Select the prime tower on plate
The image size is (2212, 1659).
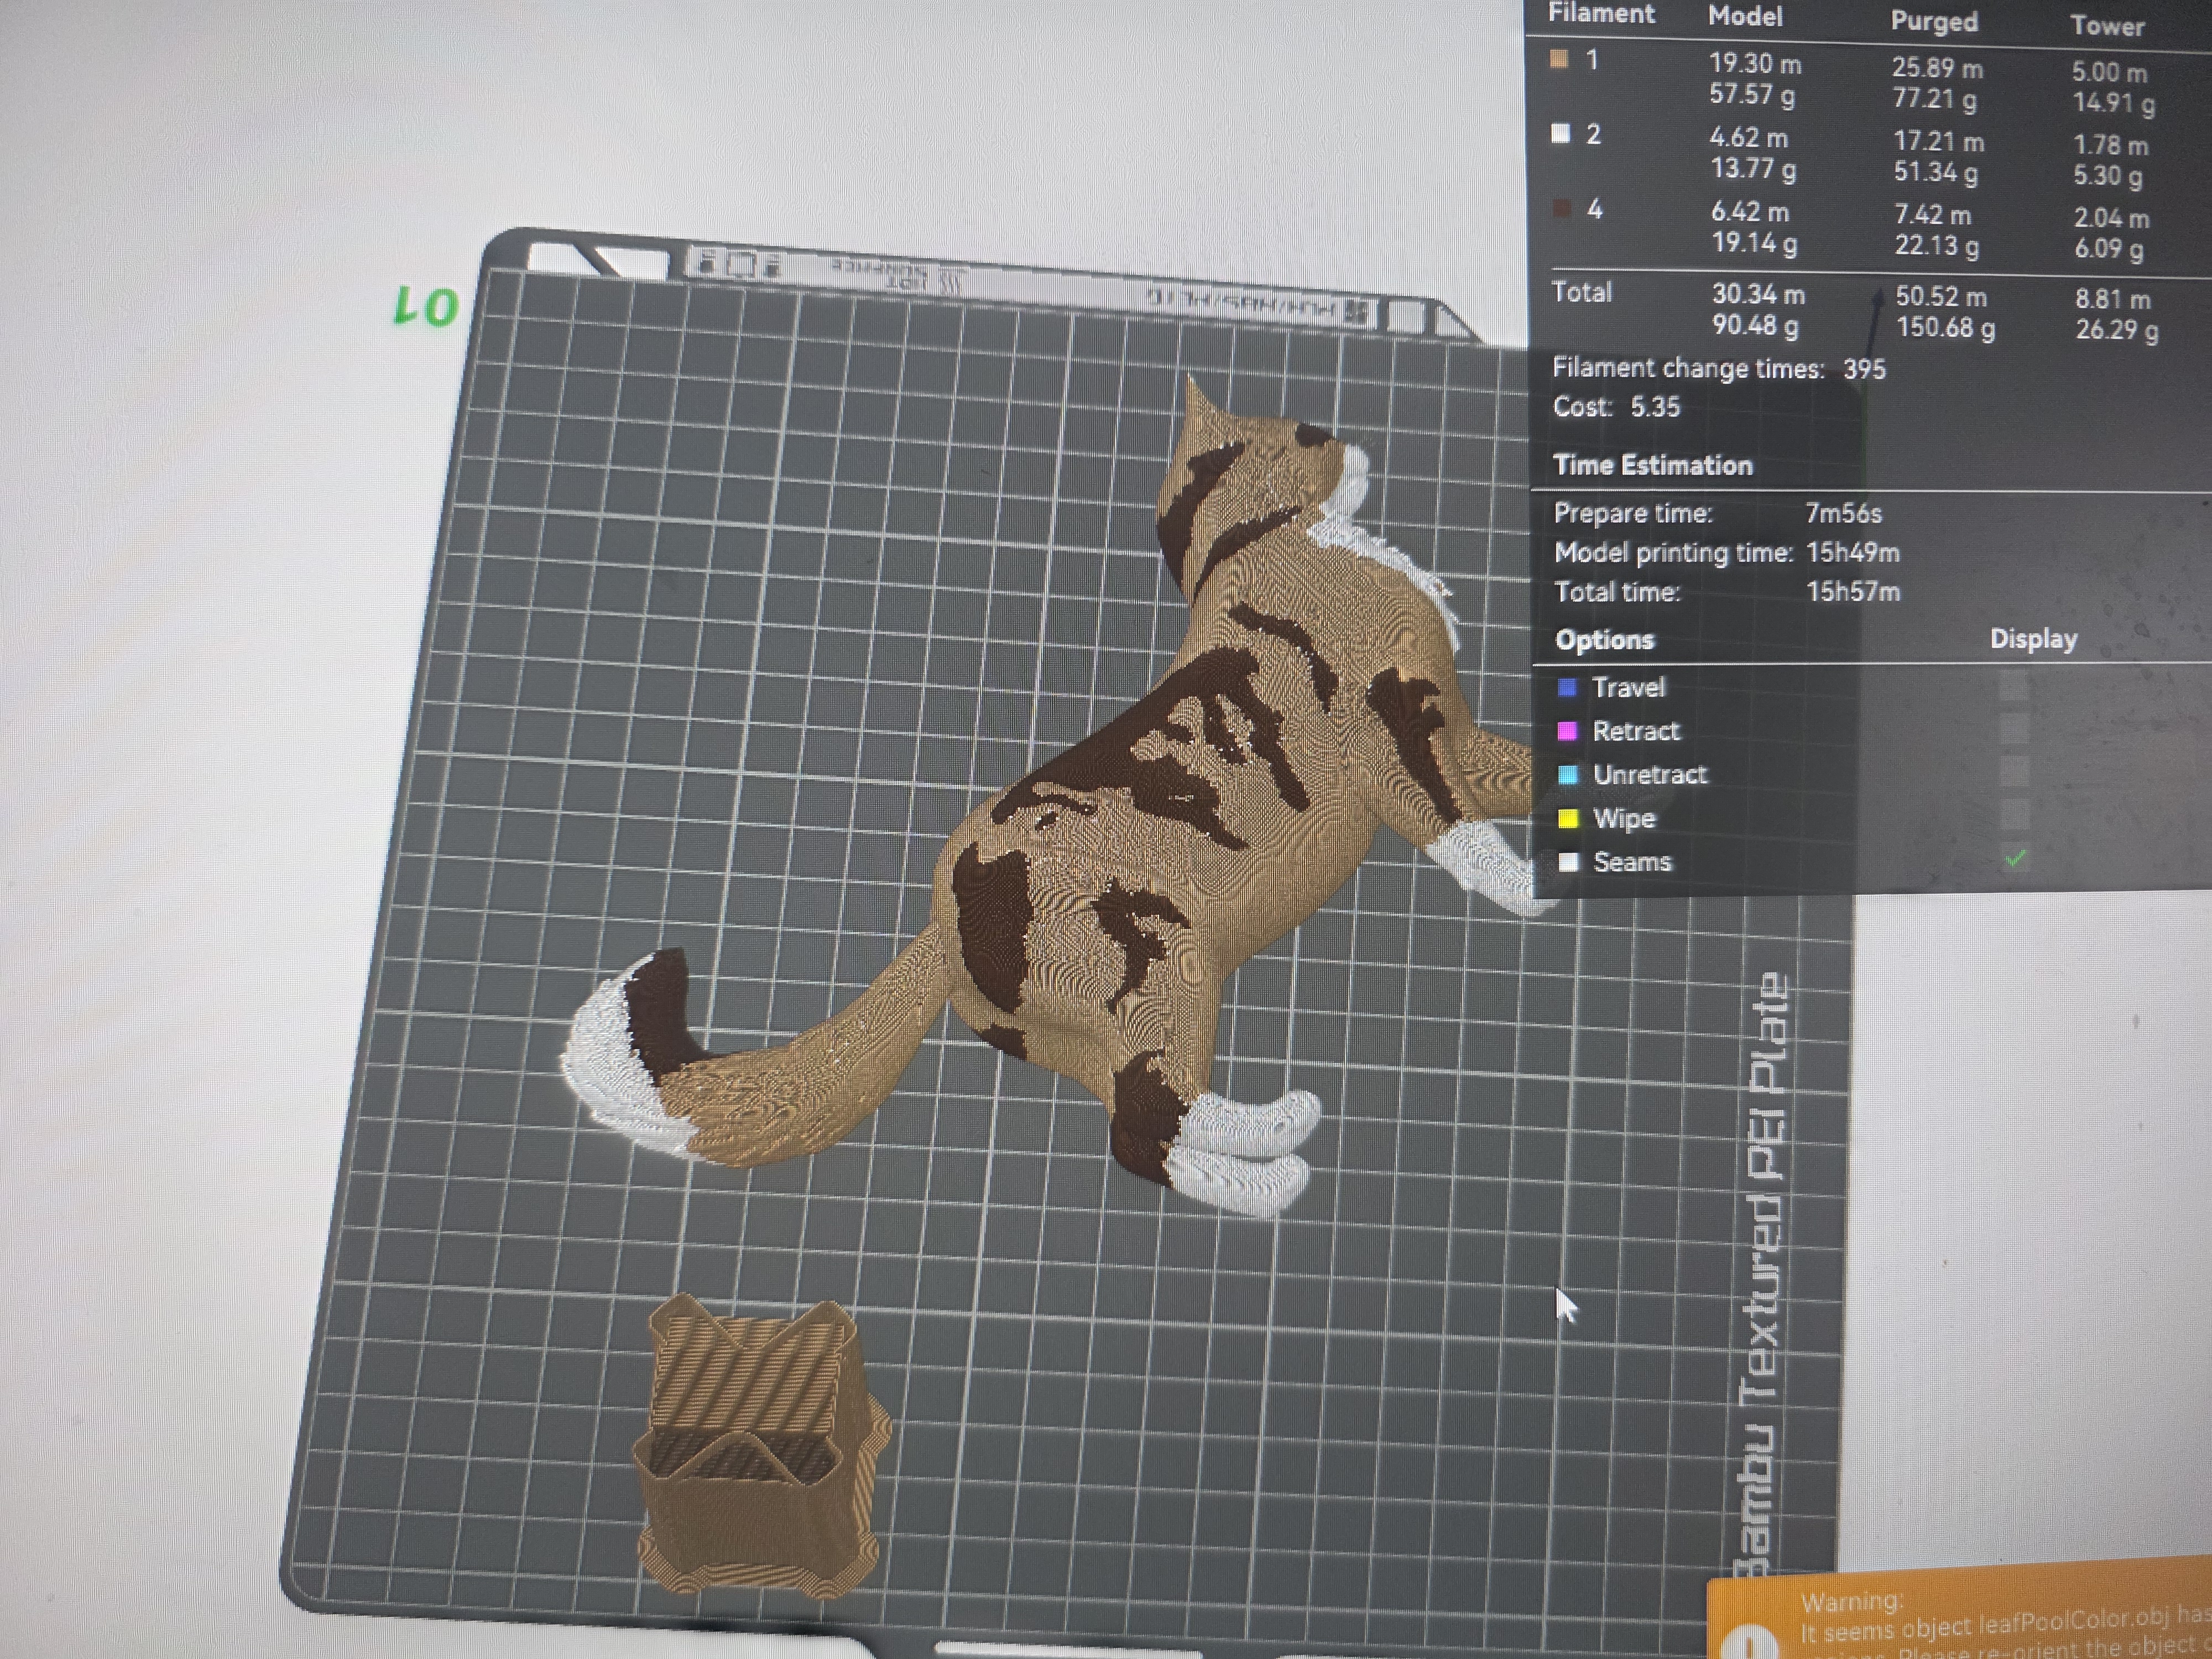(x=762, y=1445)
